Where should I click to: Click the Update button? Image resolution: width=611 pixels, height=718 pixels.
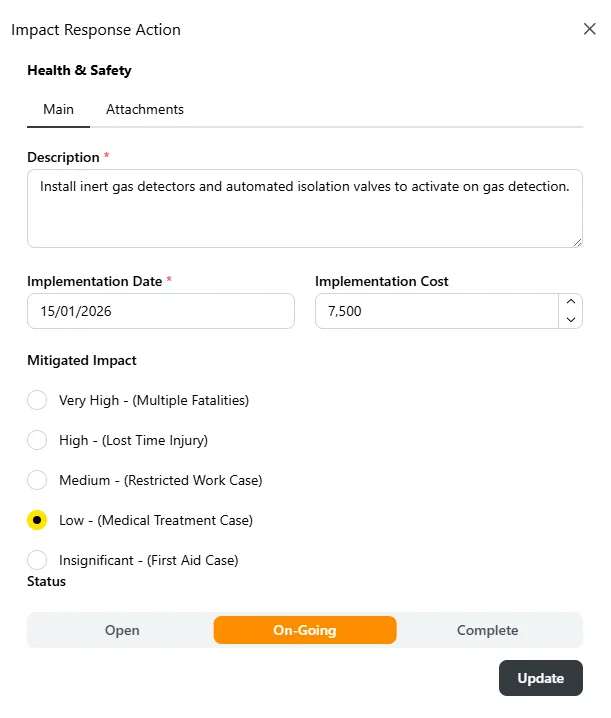[540, 678]
